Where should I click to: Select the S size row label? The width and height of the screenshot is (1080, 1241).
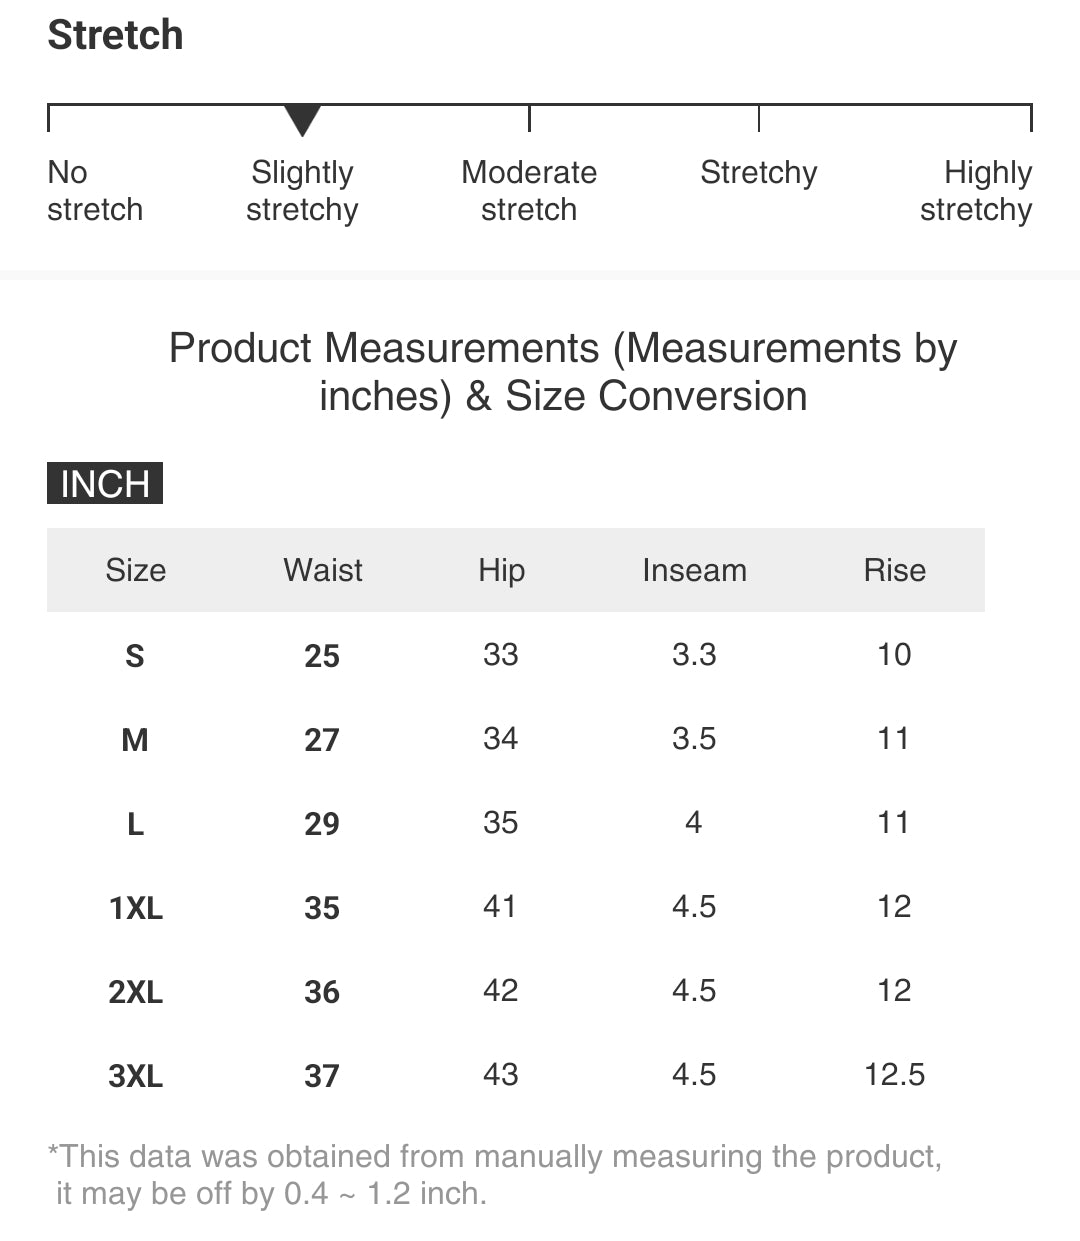point(135,656)
